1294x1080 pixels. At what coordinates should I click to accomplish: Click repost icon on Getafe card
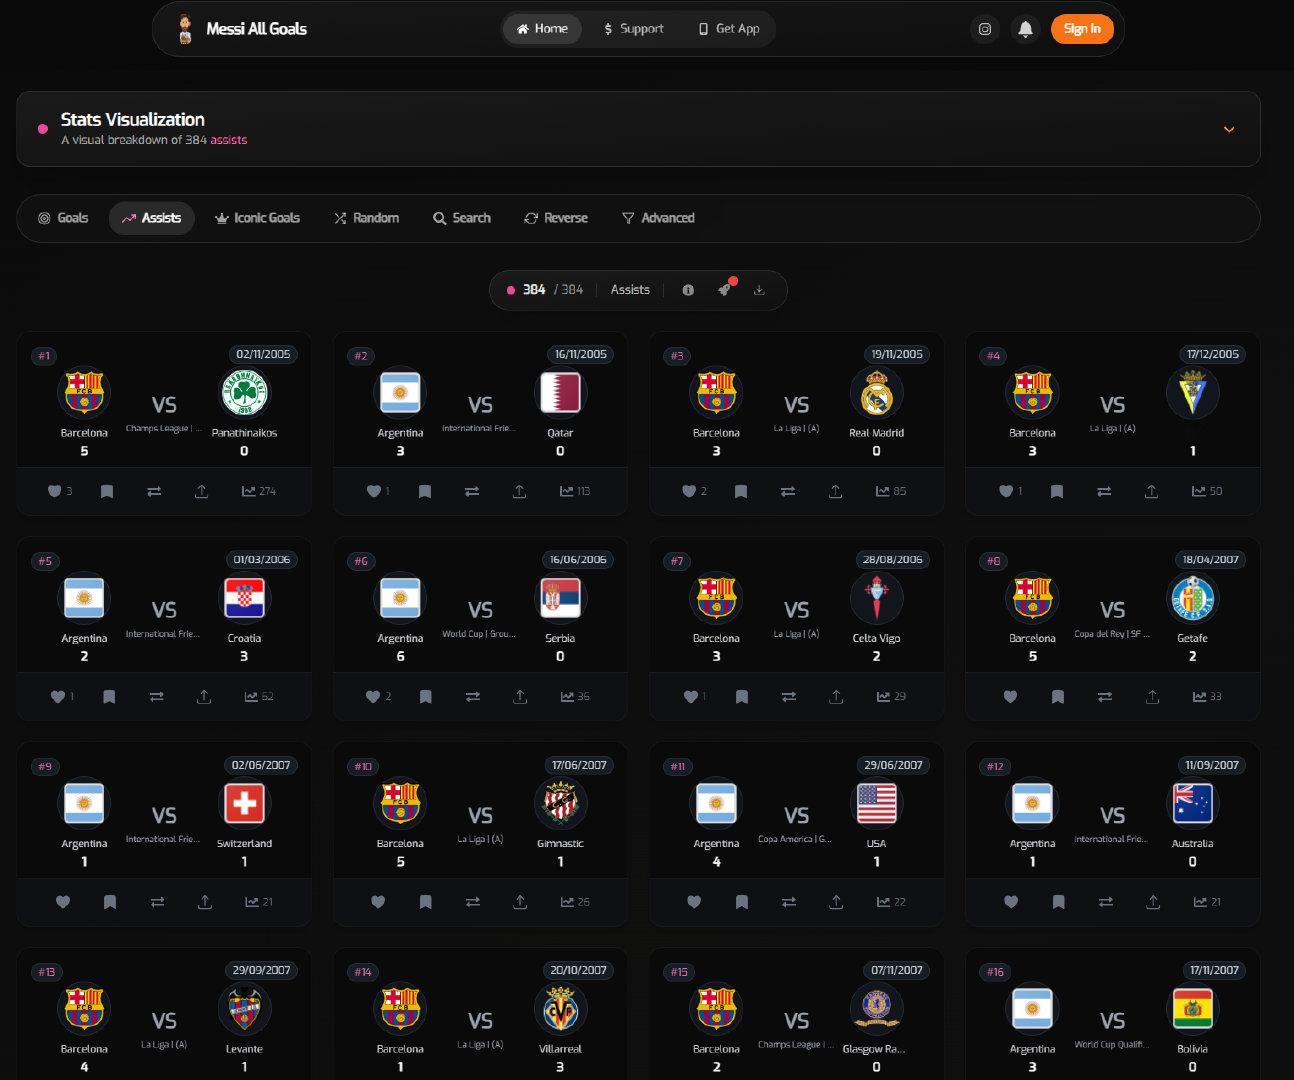pos(1105,697)
